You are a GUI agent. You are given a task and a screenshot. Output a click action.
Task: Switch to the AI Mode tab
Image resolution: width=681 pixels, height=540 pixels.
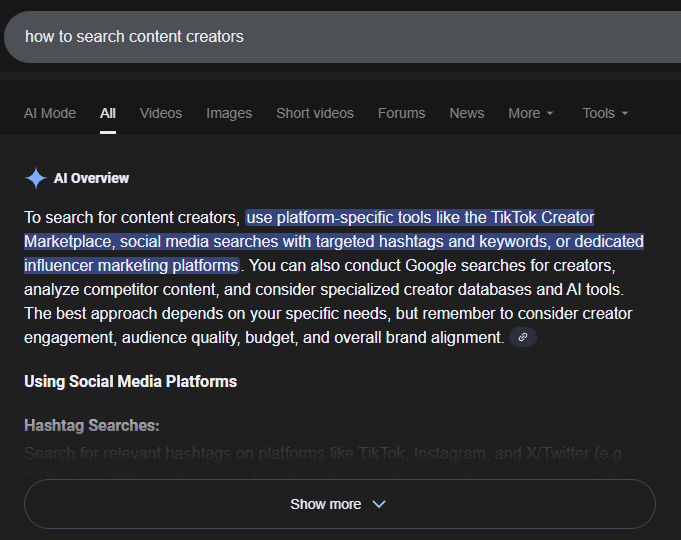[x=50, y=113]
